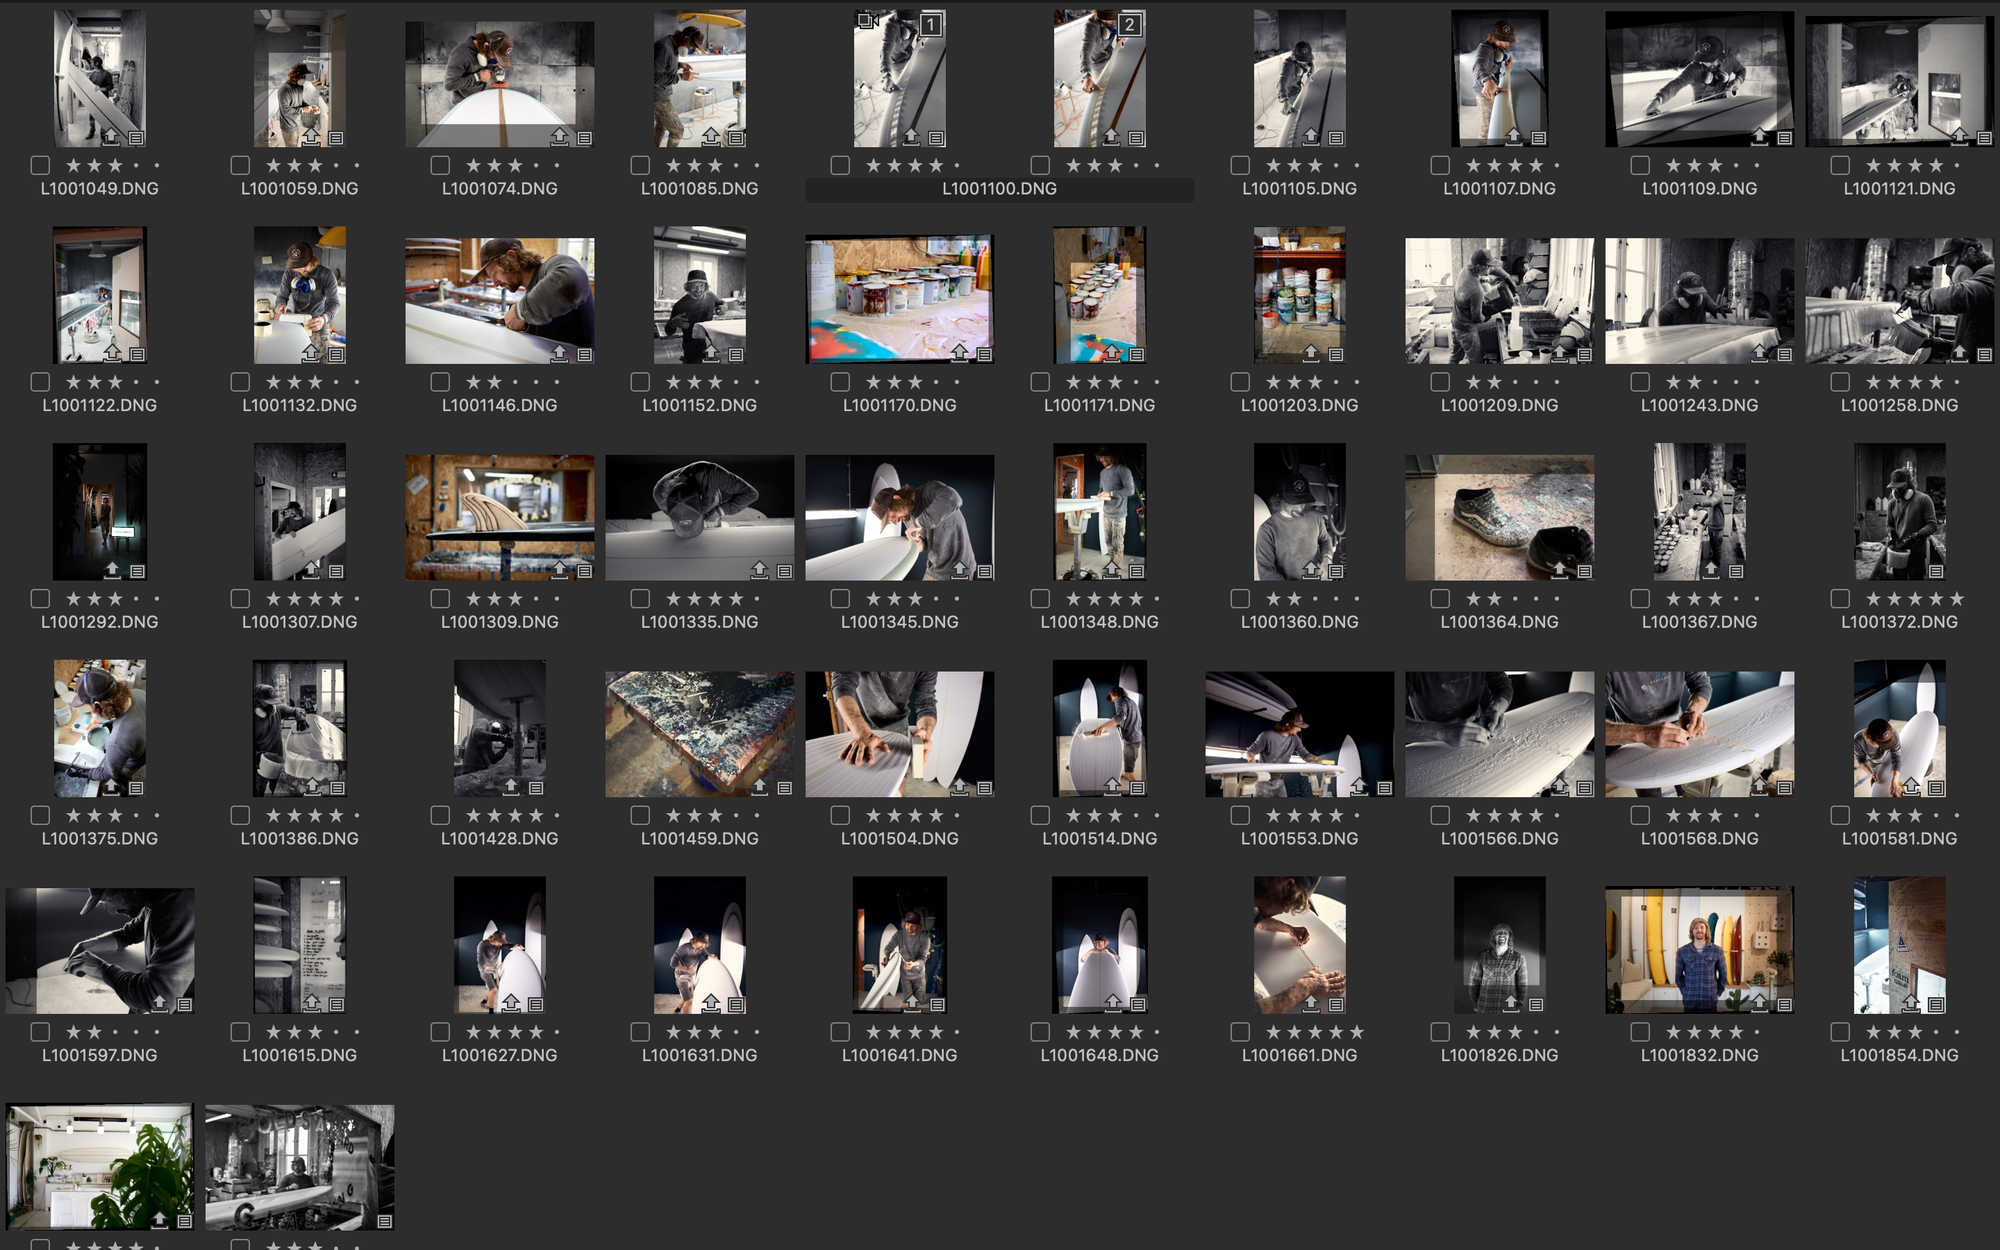This screenshot has height=1250, width=2000.
Task: Click the export icon on L1001345.DNG thumbnail
Action: click(960, 571)
